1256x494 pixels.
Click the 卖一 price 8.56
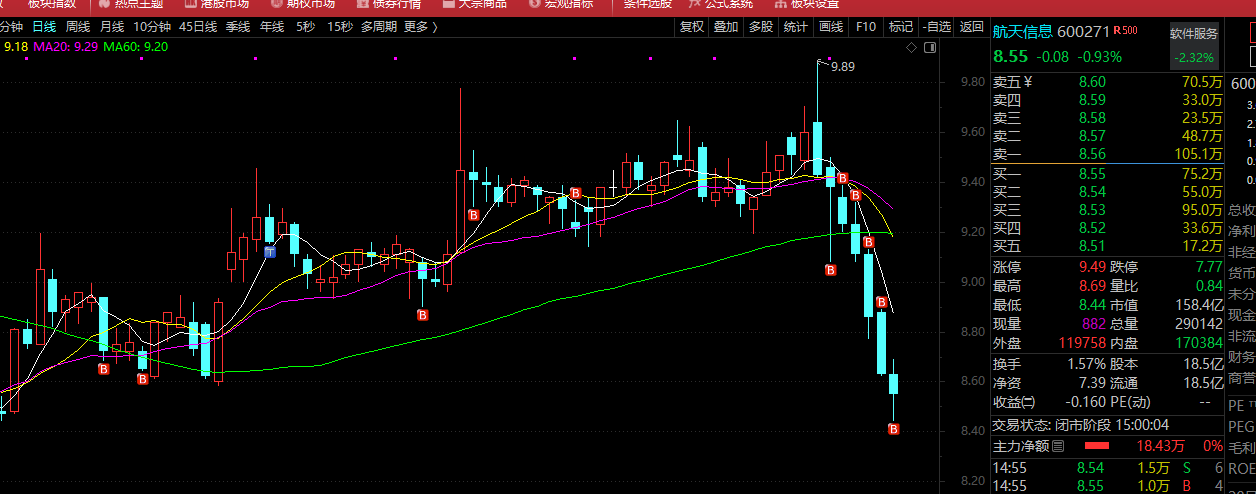click(1092, 154)
